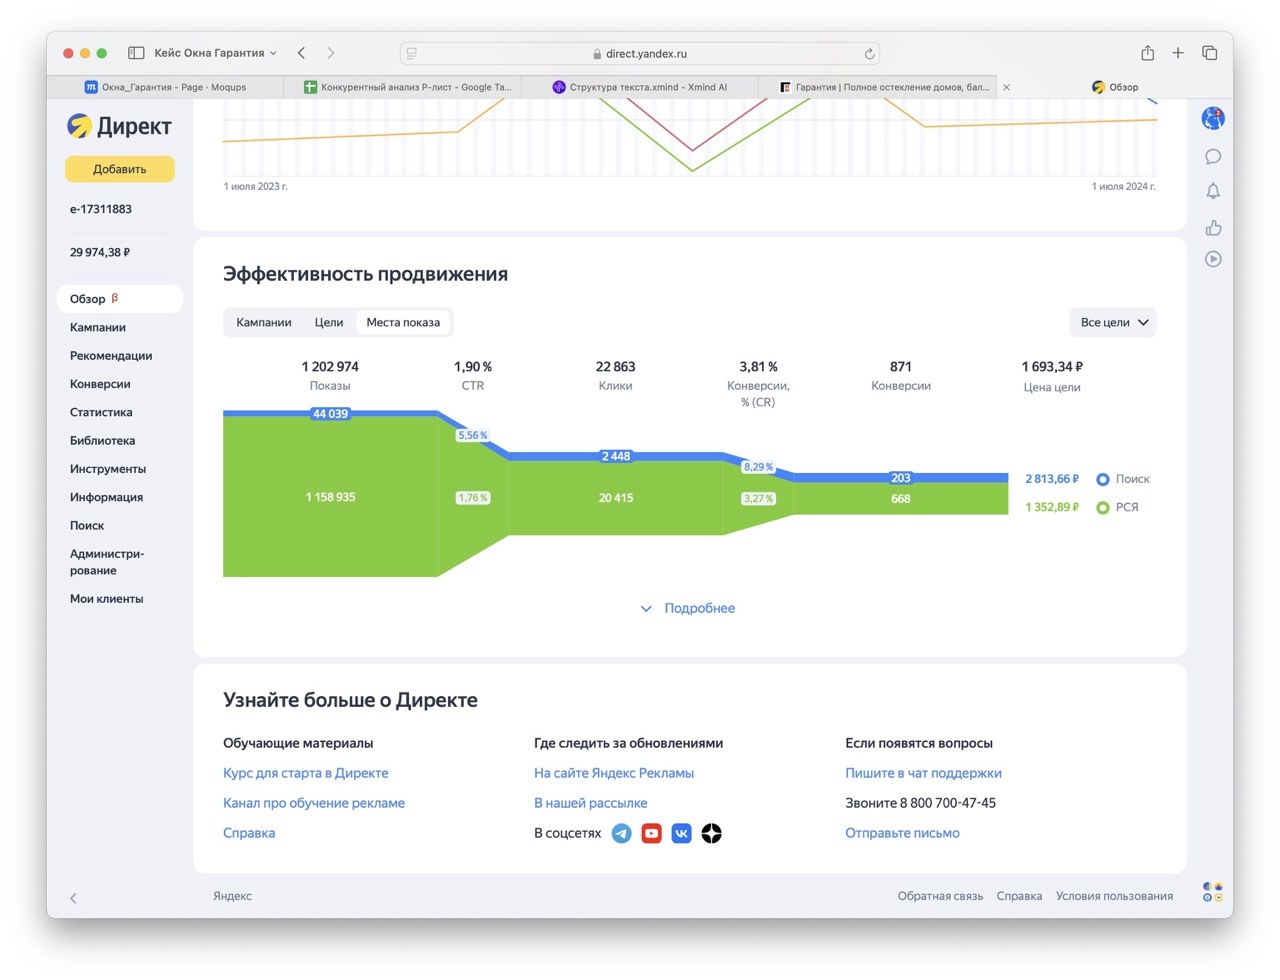Open the user avatar profile menu
The height and width of the screenshot is (980, 1280).
[1213, 119]
